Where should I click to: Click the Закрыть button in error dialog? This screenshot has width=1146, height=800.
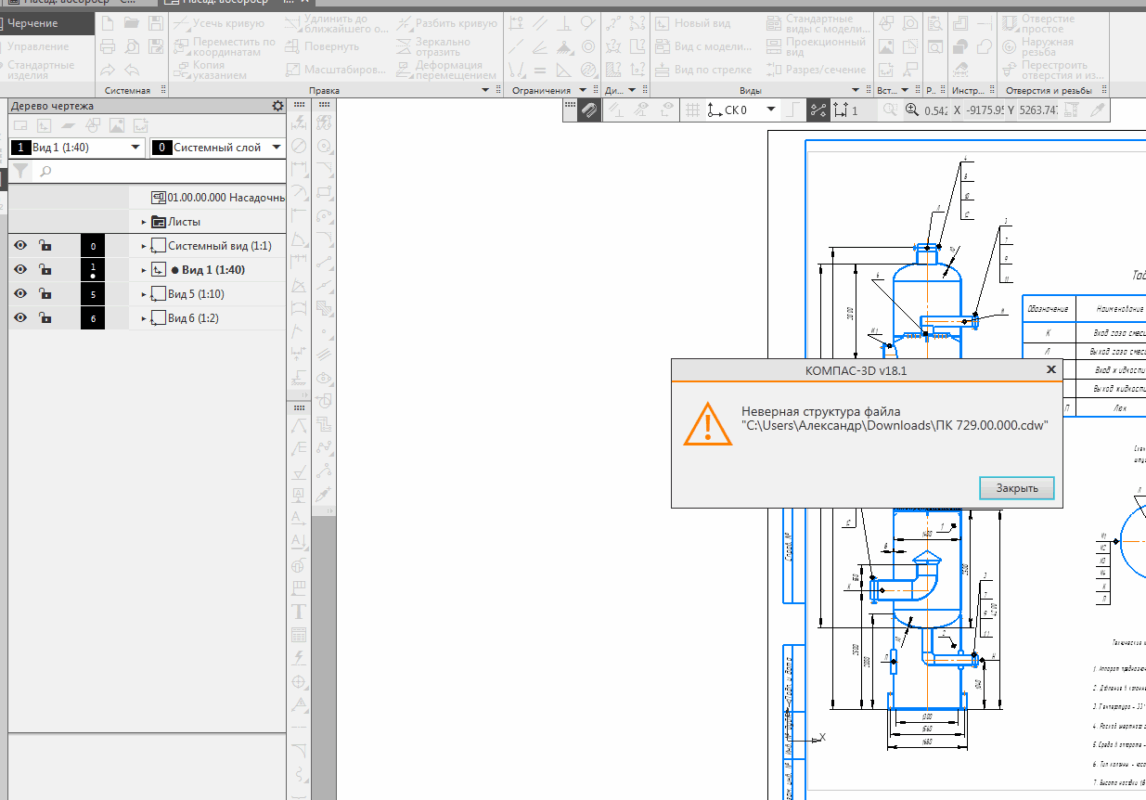point(1017,489)
